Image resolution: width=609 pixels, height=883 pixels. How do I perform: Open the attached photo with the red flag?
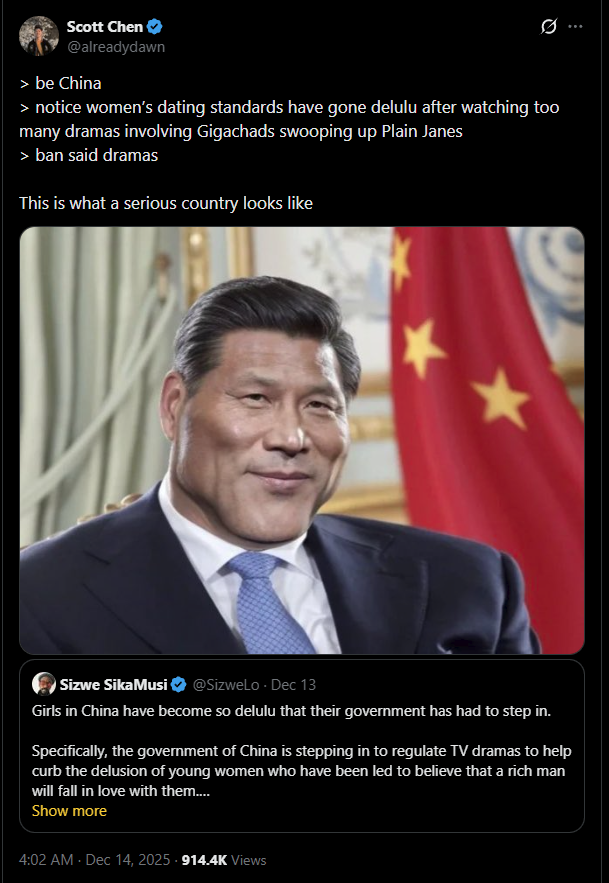[x=302, y=440]
